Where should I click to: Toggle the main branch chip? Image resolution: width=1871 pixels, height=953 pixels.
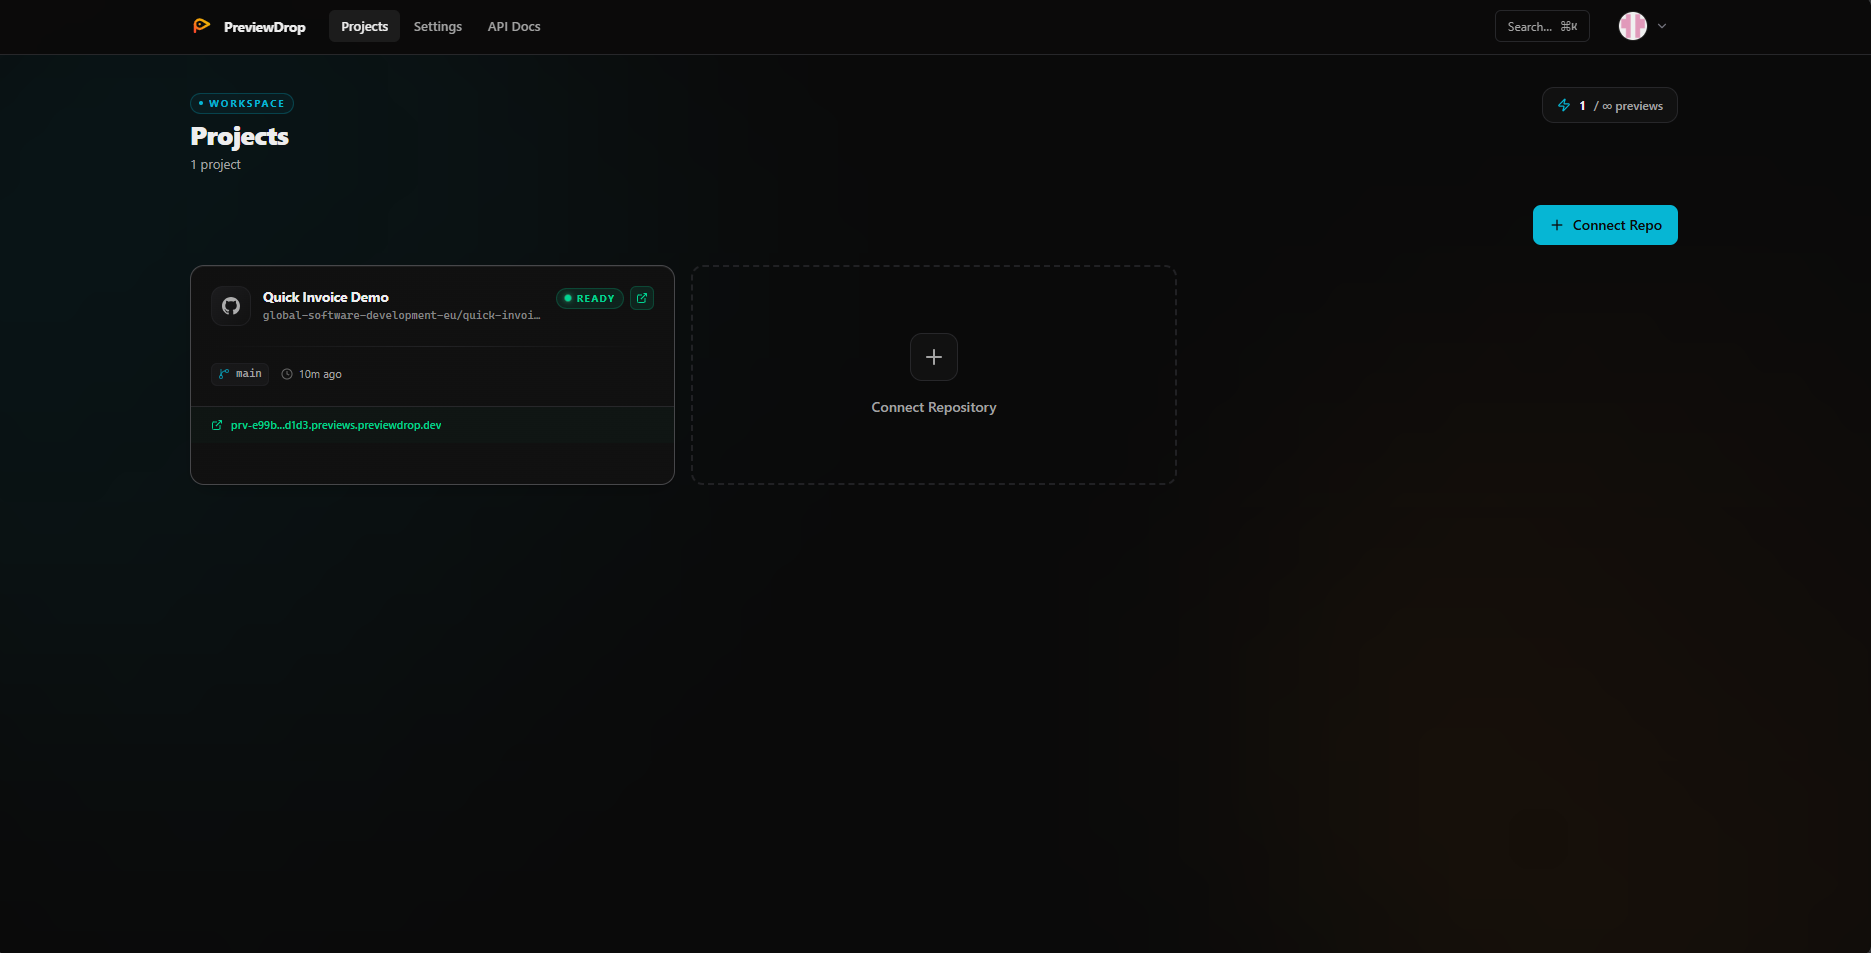click(x=239, y=374)
